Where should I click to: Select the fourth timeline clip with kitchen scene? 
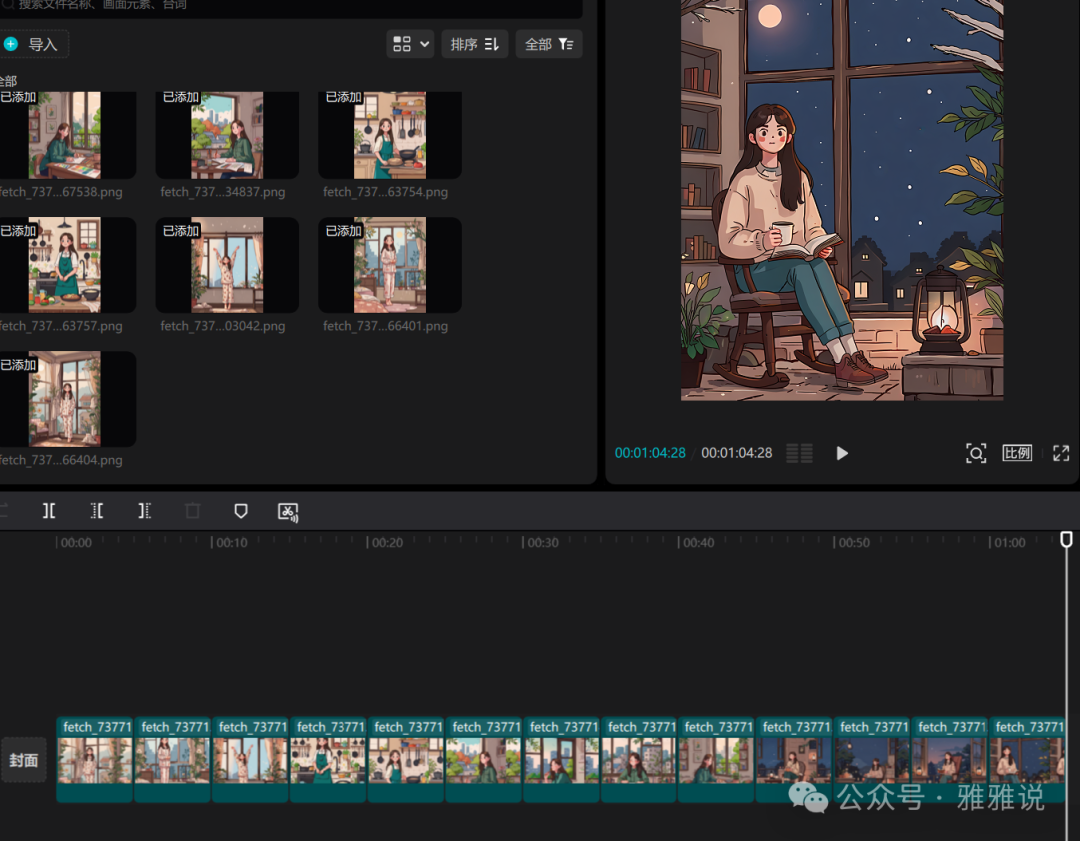(328, 760)
